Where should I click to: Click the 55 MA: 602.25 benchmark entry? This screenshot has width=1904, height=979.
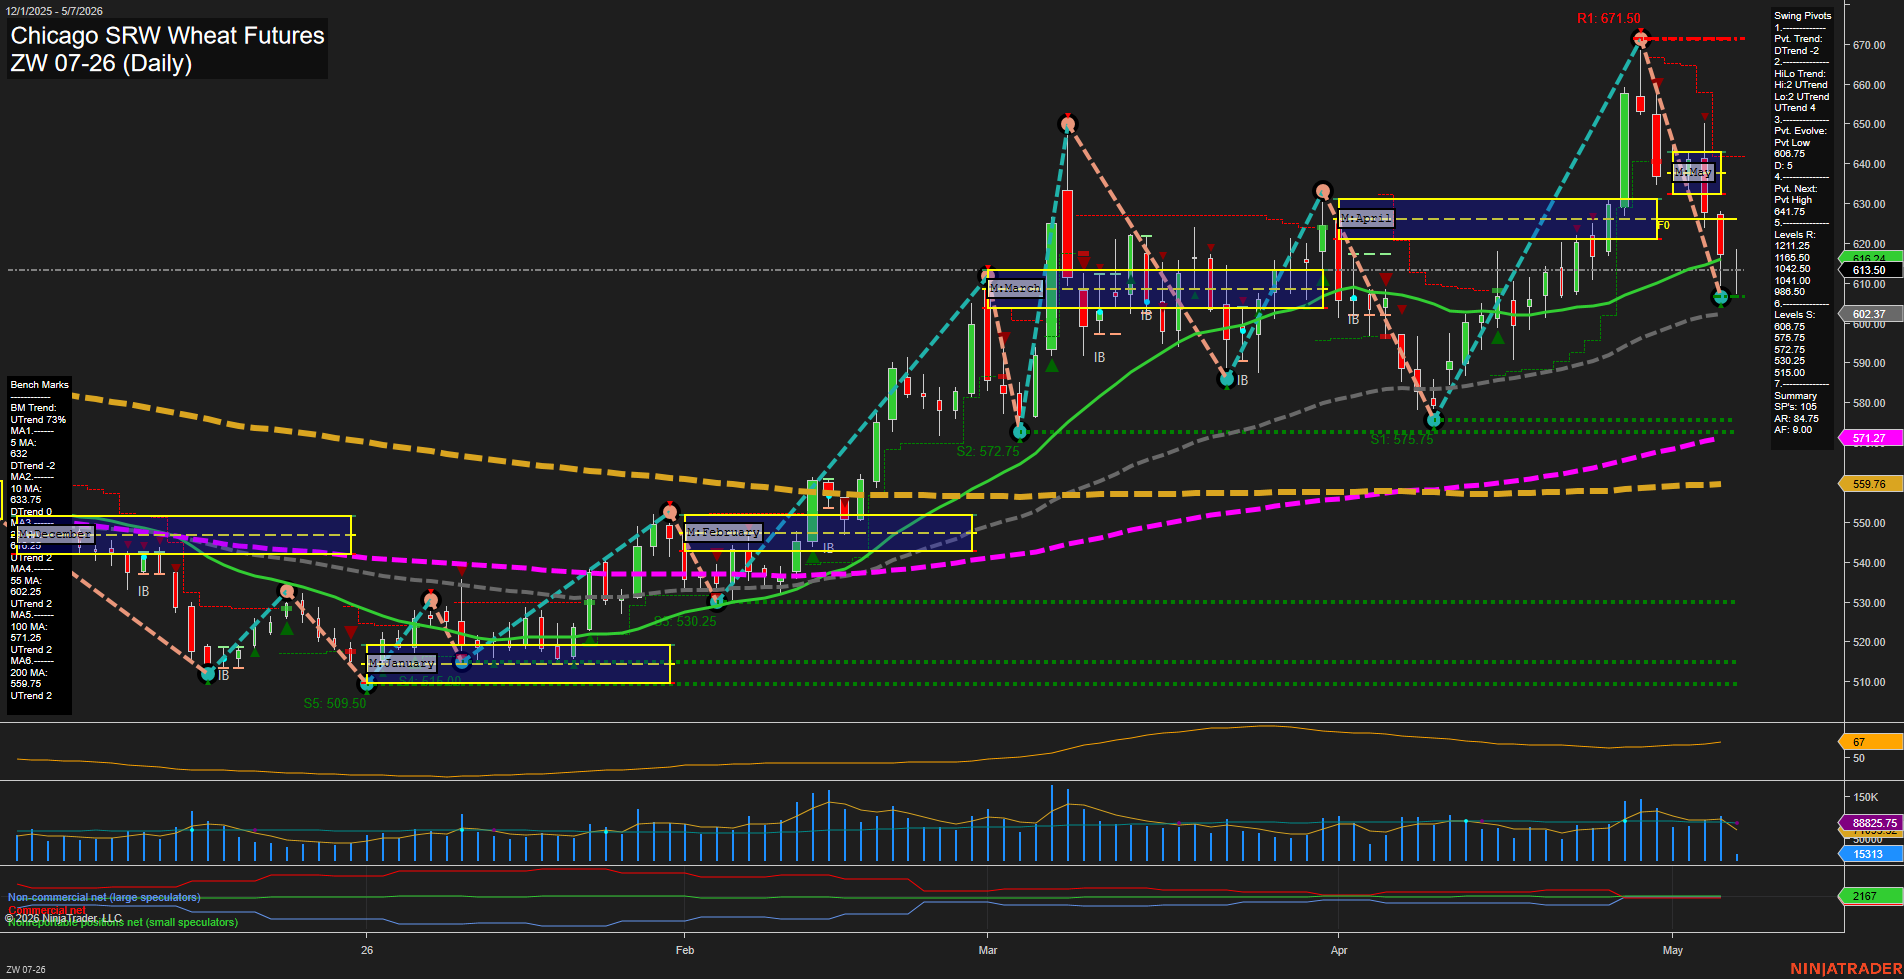click(26, 586)
